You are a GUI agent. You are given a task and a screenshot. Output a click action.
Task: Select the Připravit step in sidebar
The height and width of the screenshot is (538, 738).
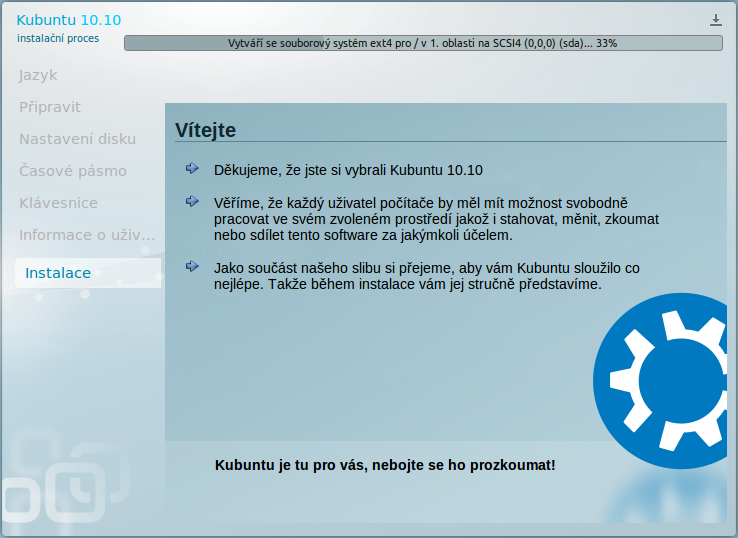[x=50, y=107]
